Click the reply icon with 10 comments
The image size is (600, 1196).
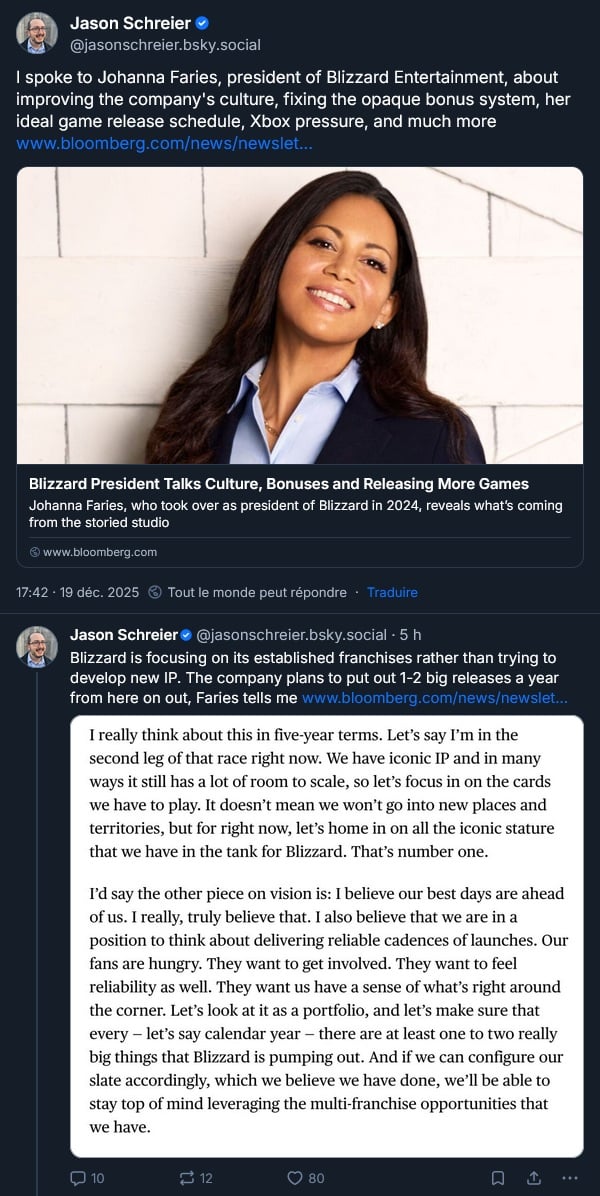tap(78, 1178)
